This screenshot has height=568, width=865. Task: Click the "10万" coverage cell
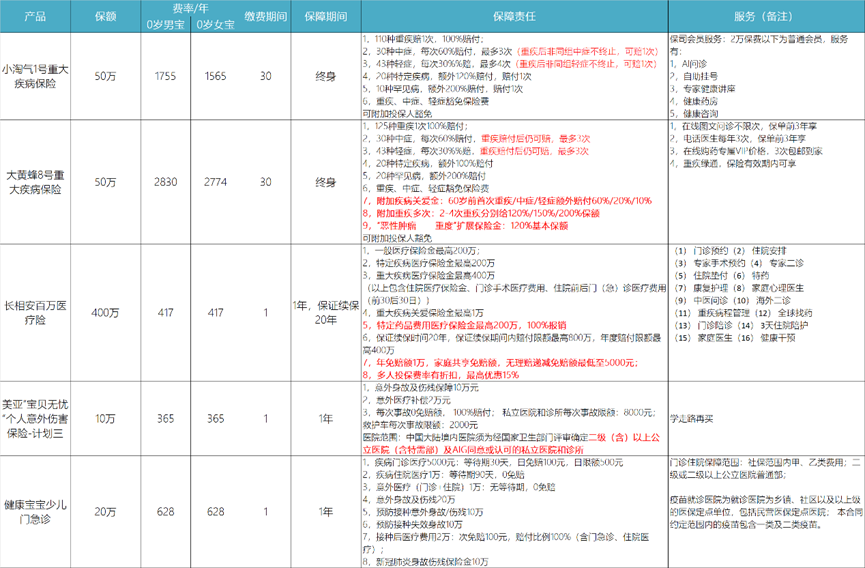pos(105,419)
